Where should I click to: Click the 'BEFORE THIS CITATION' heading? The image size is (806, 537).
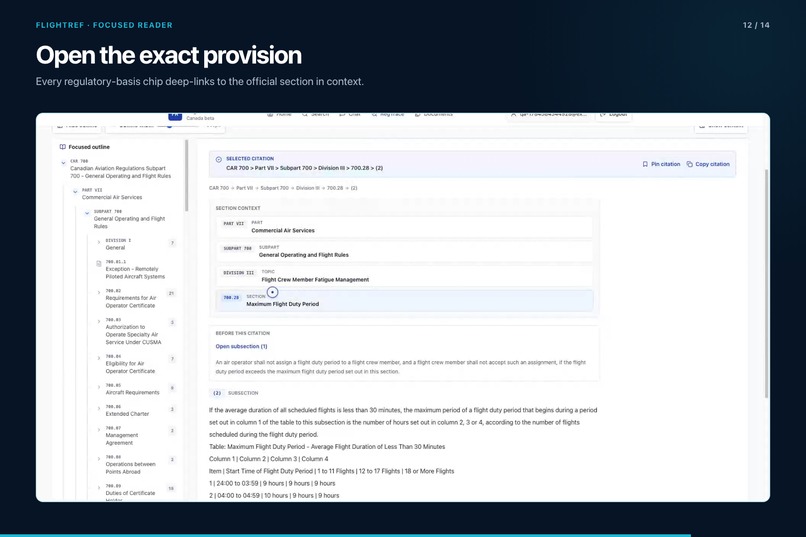pos(243,333)
